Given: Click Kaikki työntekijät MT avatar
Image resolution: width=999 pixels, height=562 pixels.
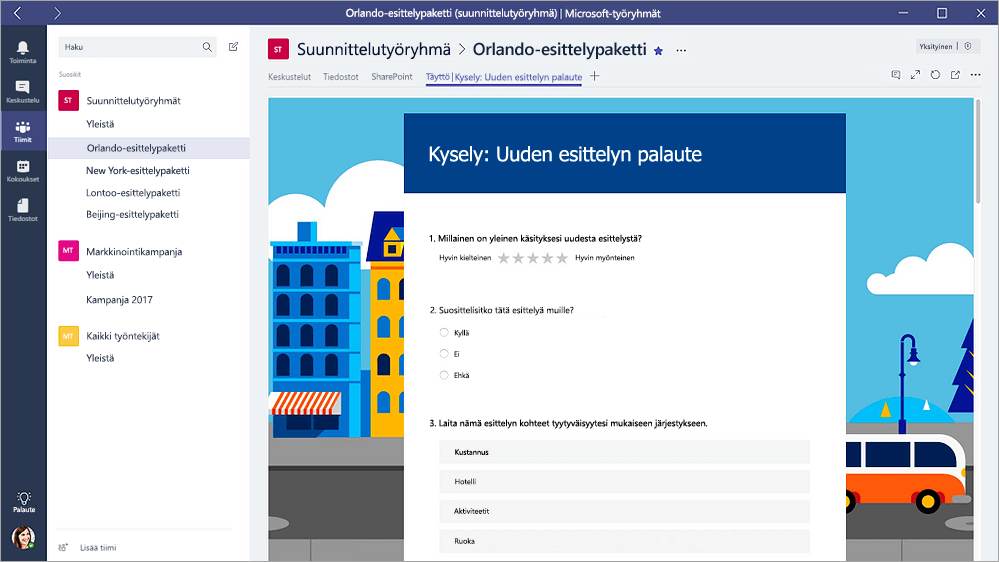Looking at the screenshot, I should click(68, 336).
